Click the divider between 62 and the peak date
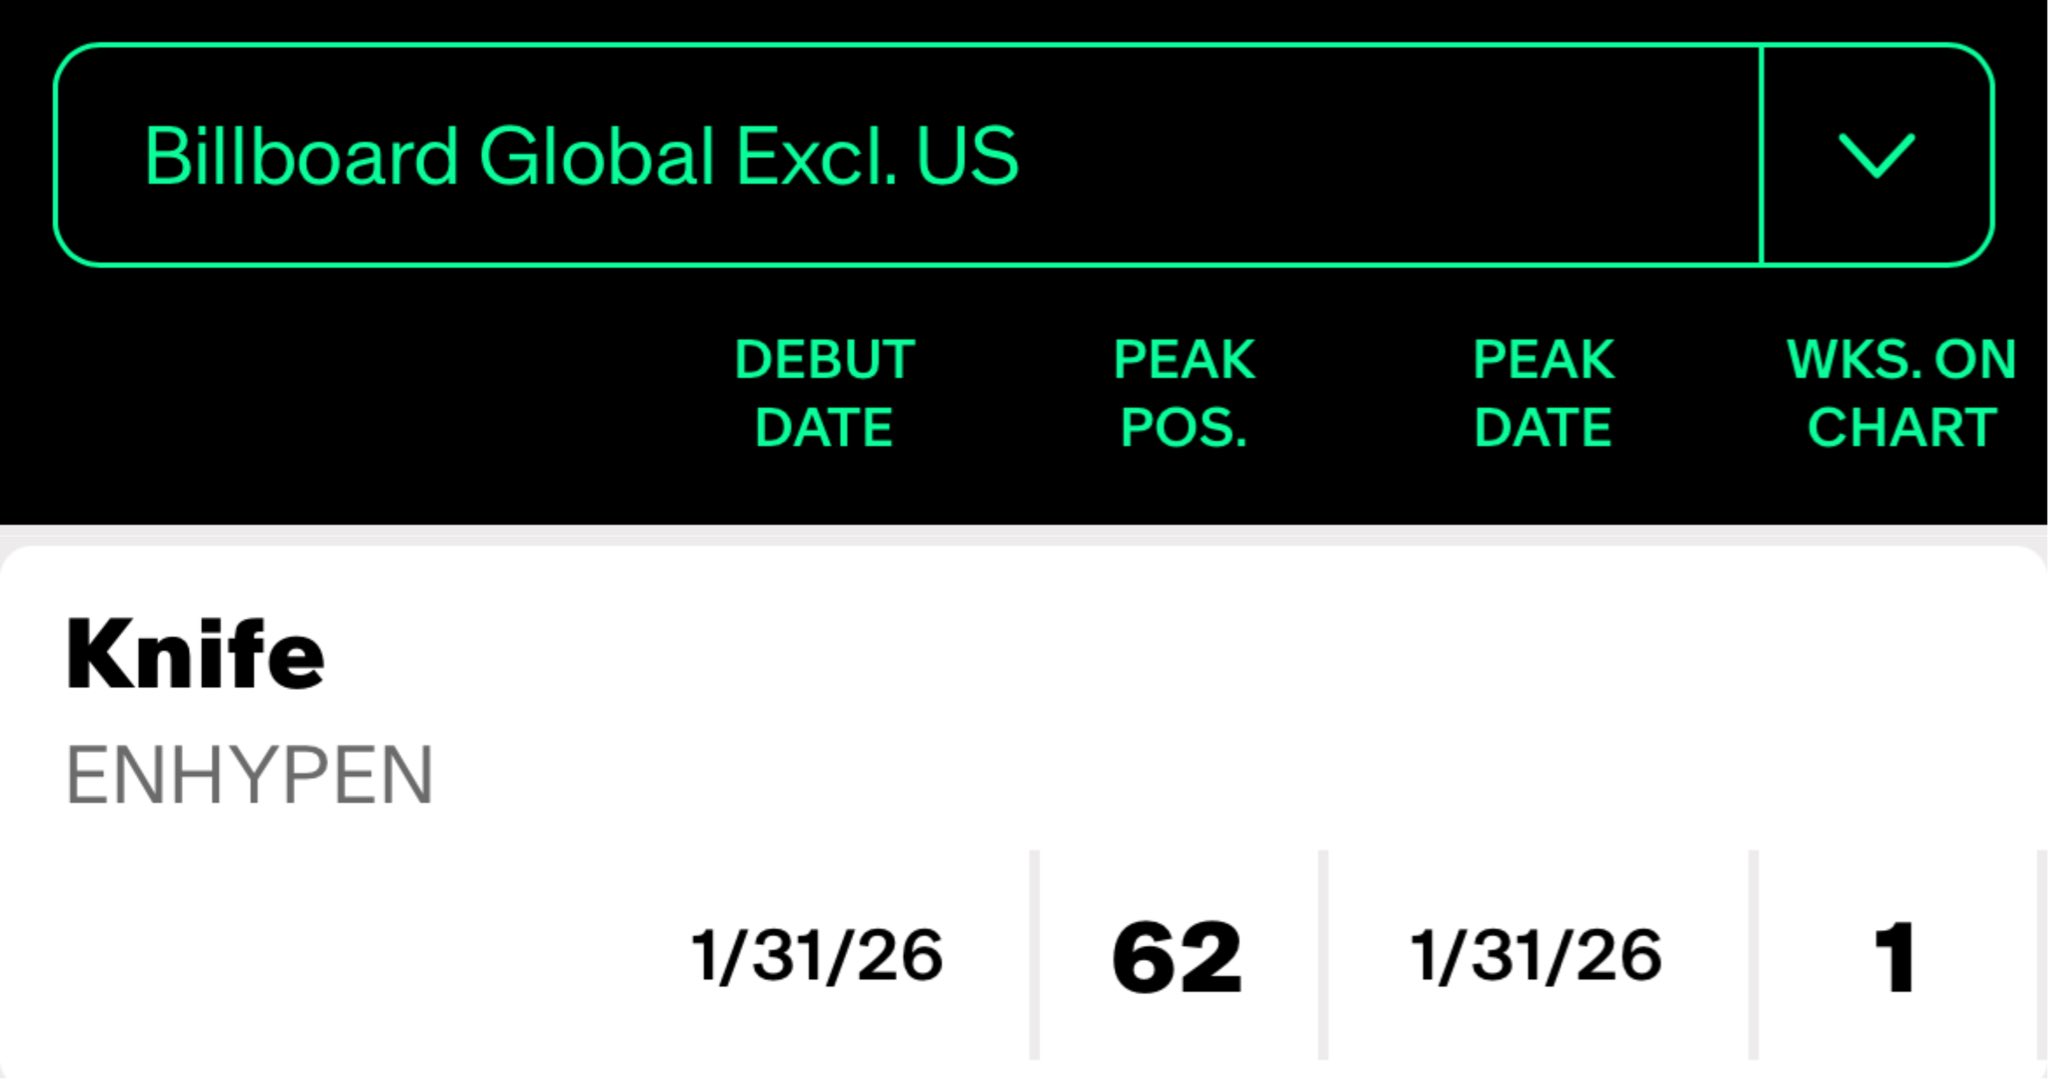2048x1085 pixels. (1323, 954)
